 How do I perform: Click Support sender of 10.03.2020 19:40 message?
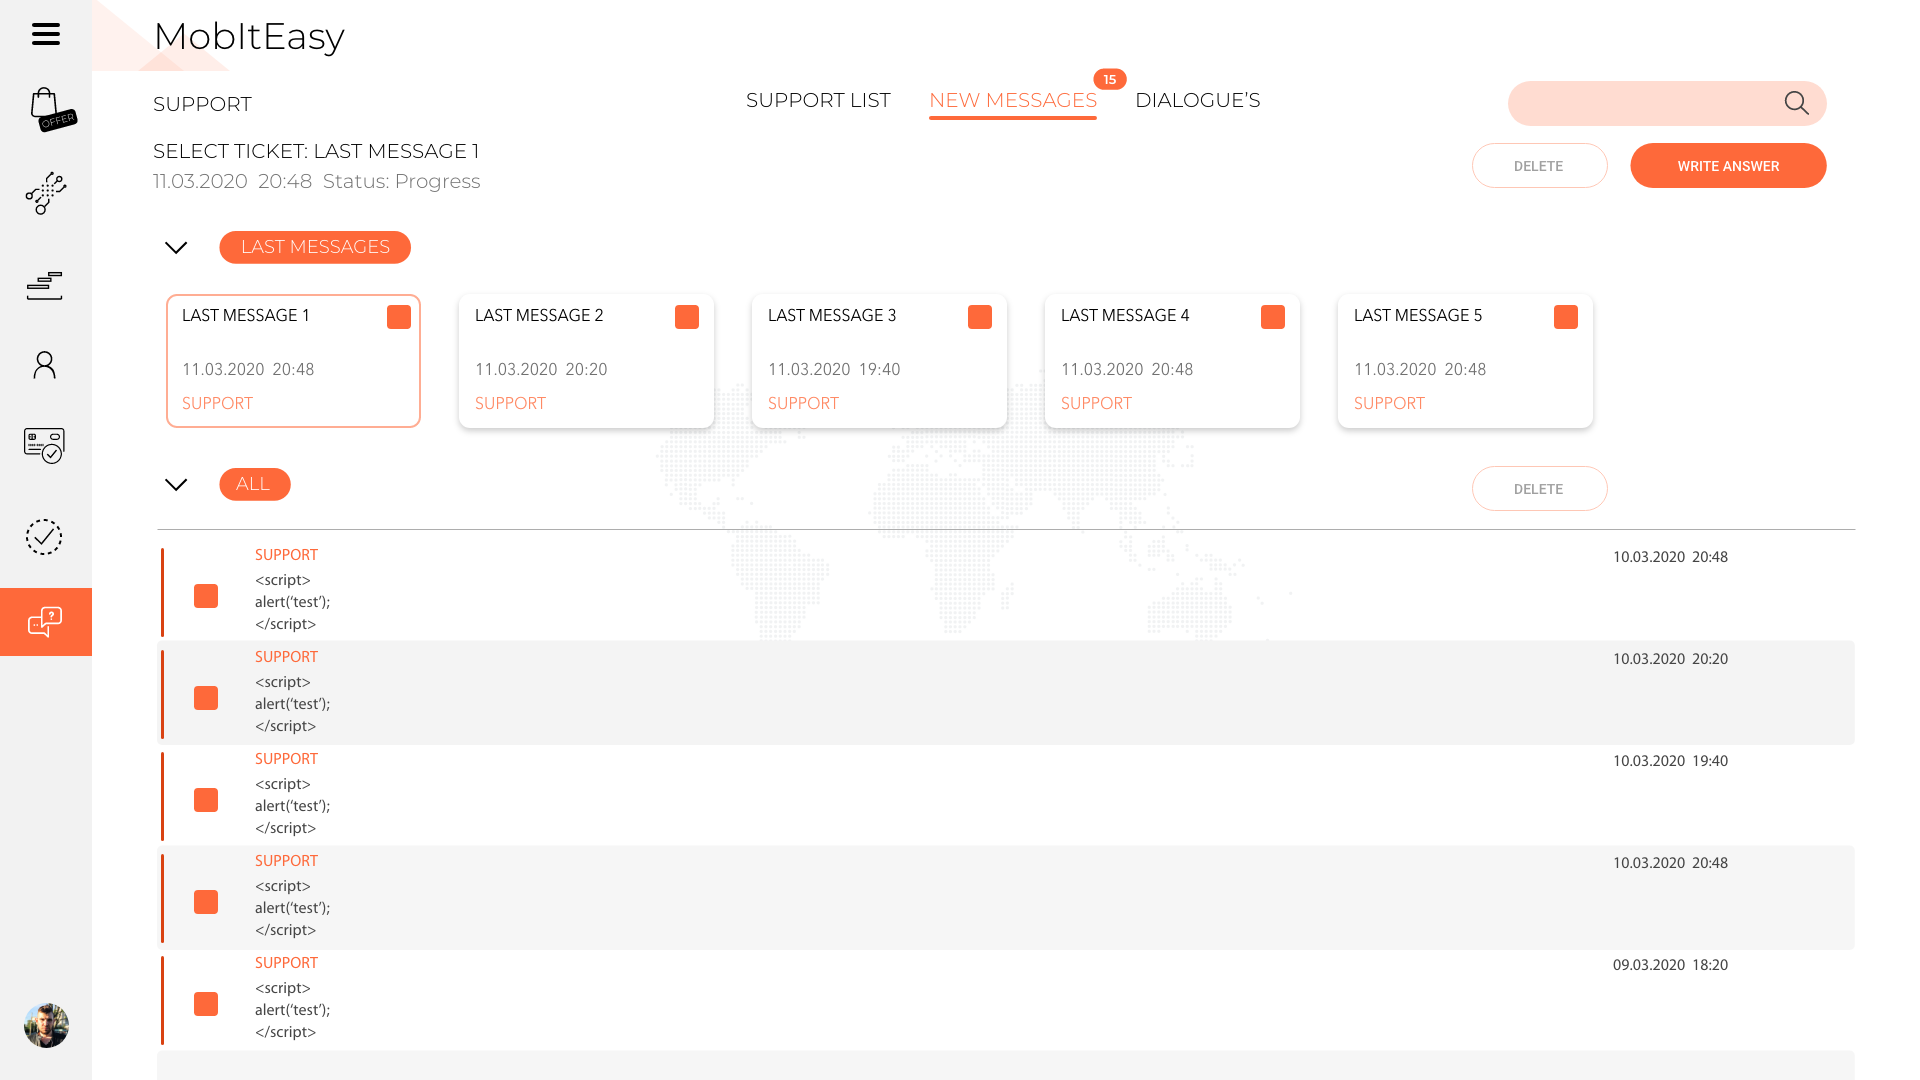(x=286, y=759)
